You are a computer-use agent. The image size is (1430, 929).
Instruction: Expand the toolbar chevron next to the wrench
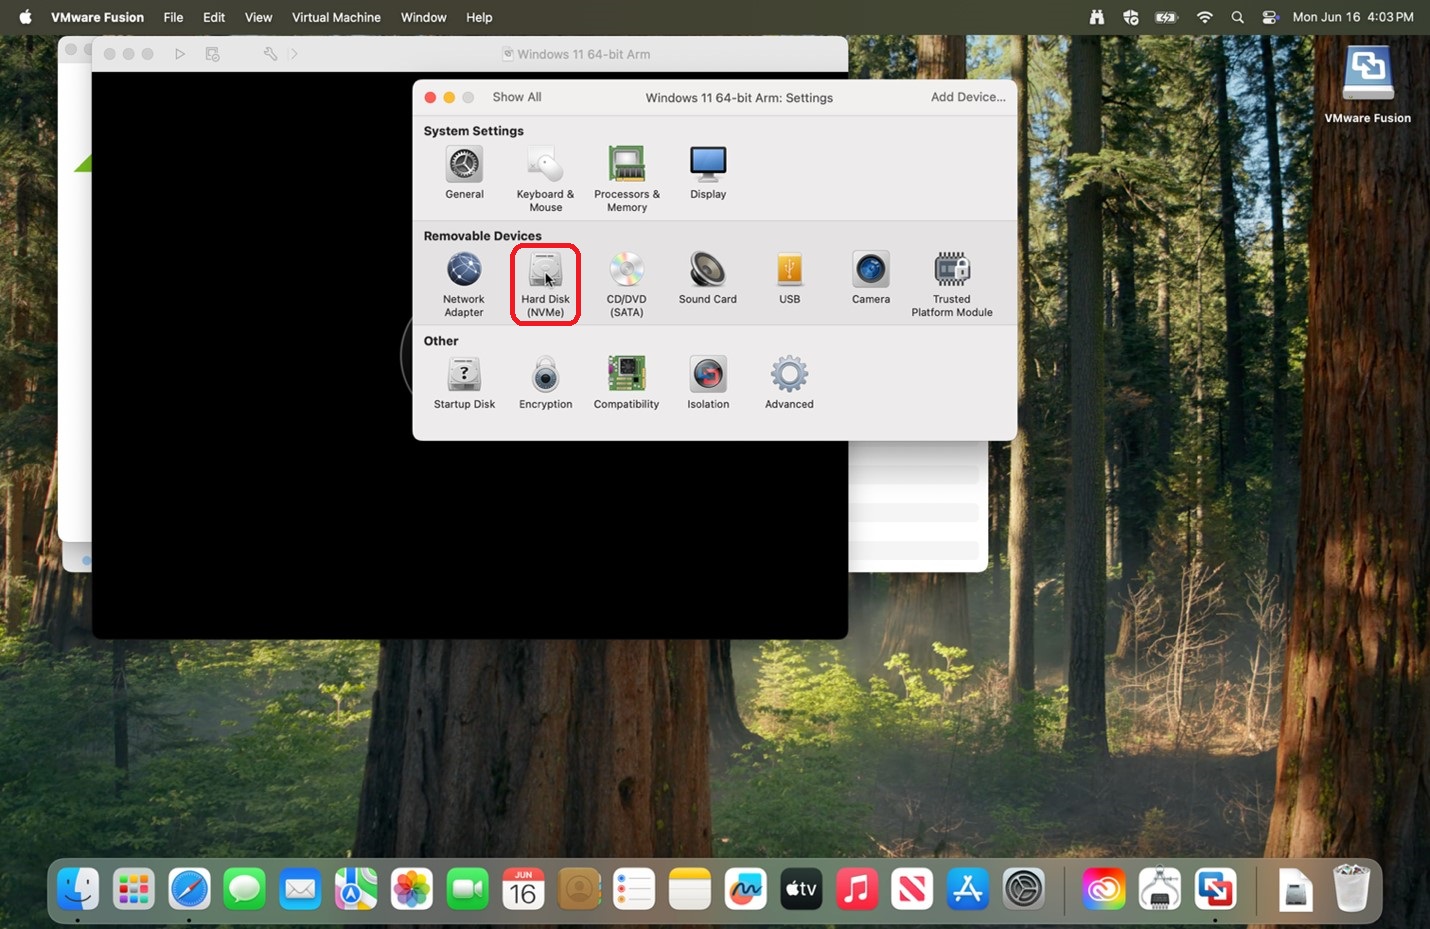coord(294,54)
